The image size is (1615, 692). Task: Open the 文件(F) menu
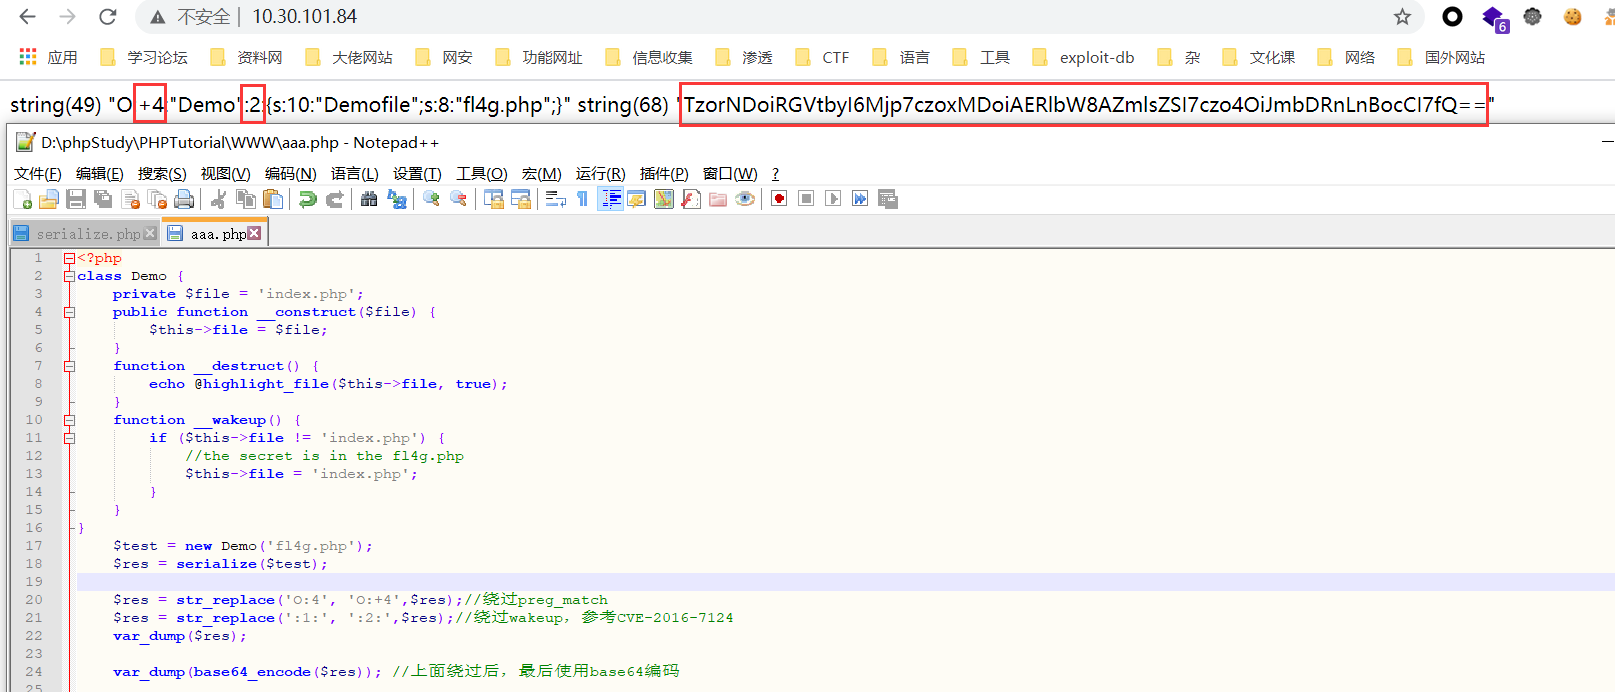37,174
